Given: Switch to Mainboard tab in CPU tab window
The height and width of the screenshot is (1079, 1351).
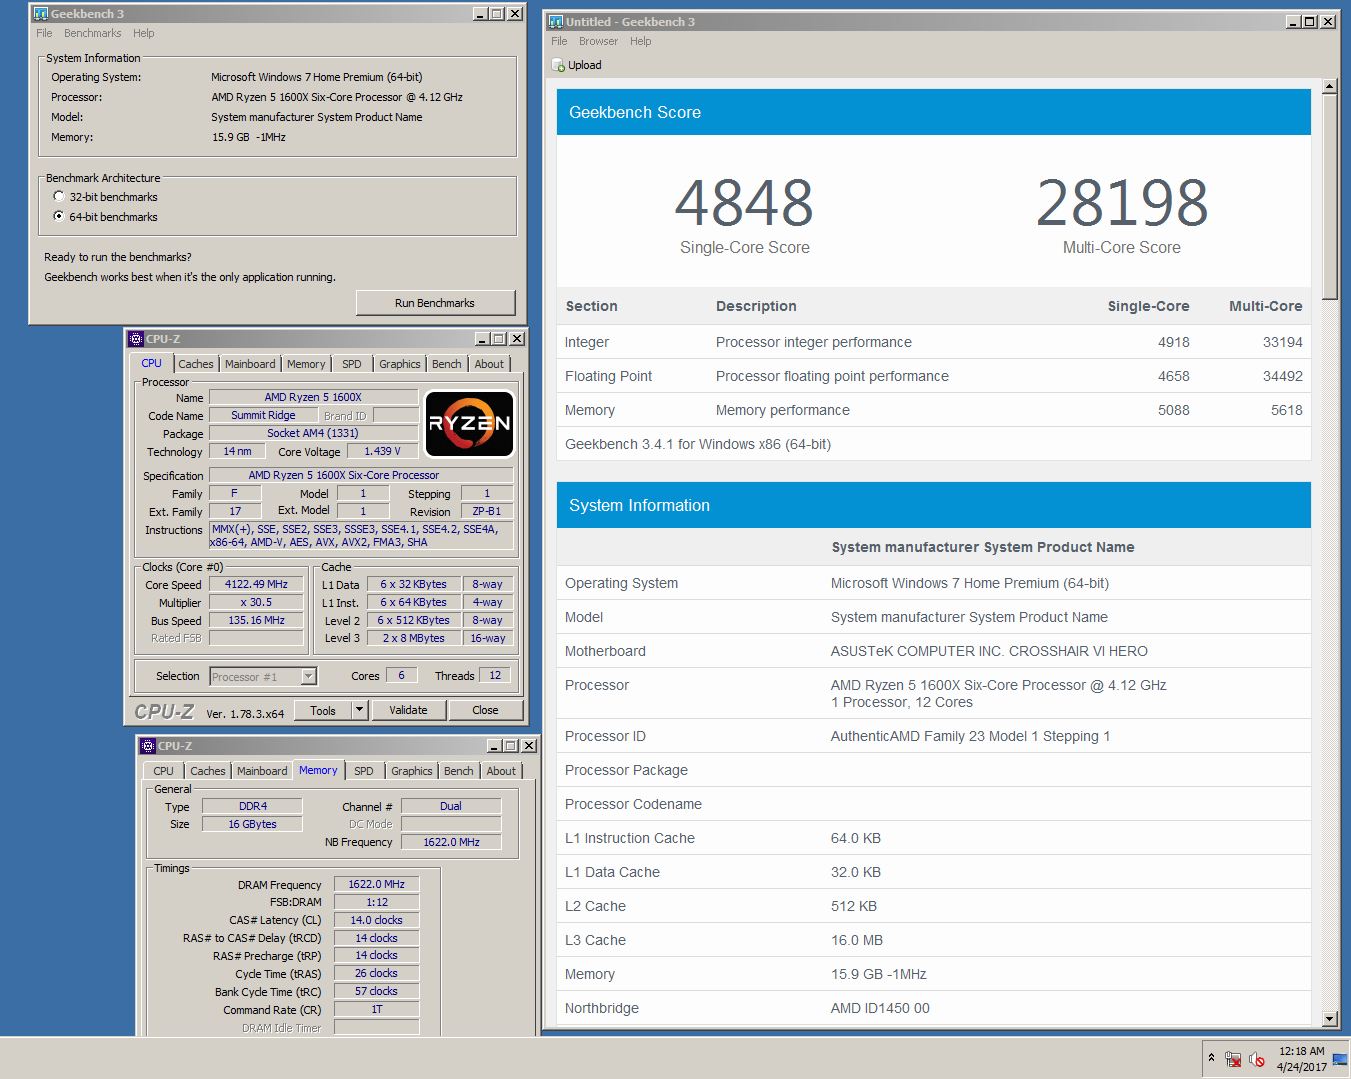Looking at the screenshot, I should tap(250, 364).
